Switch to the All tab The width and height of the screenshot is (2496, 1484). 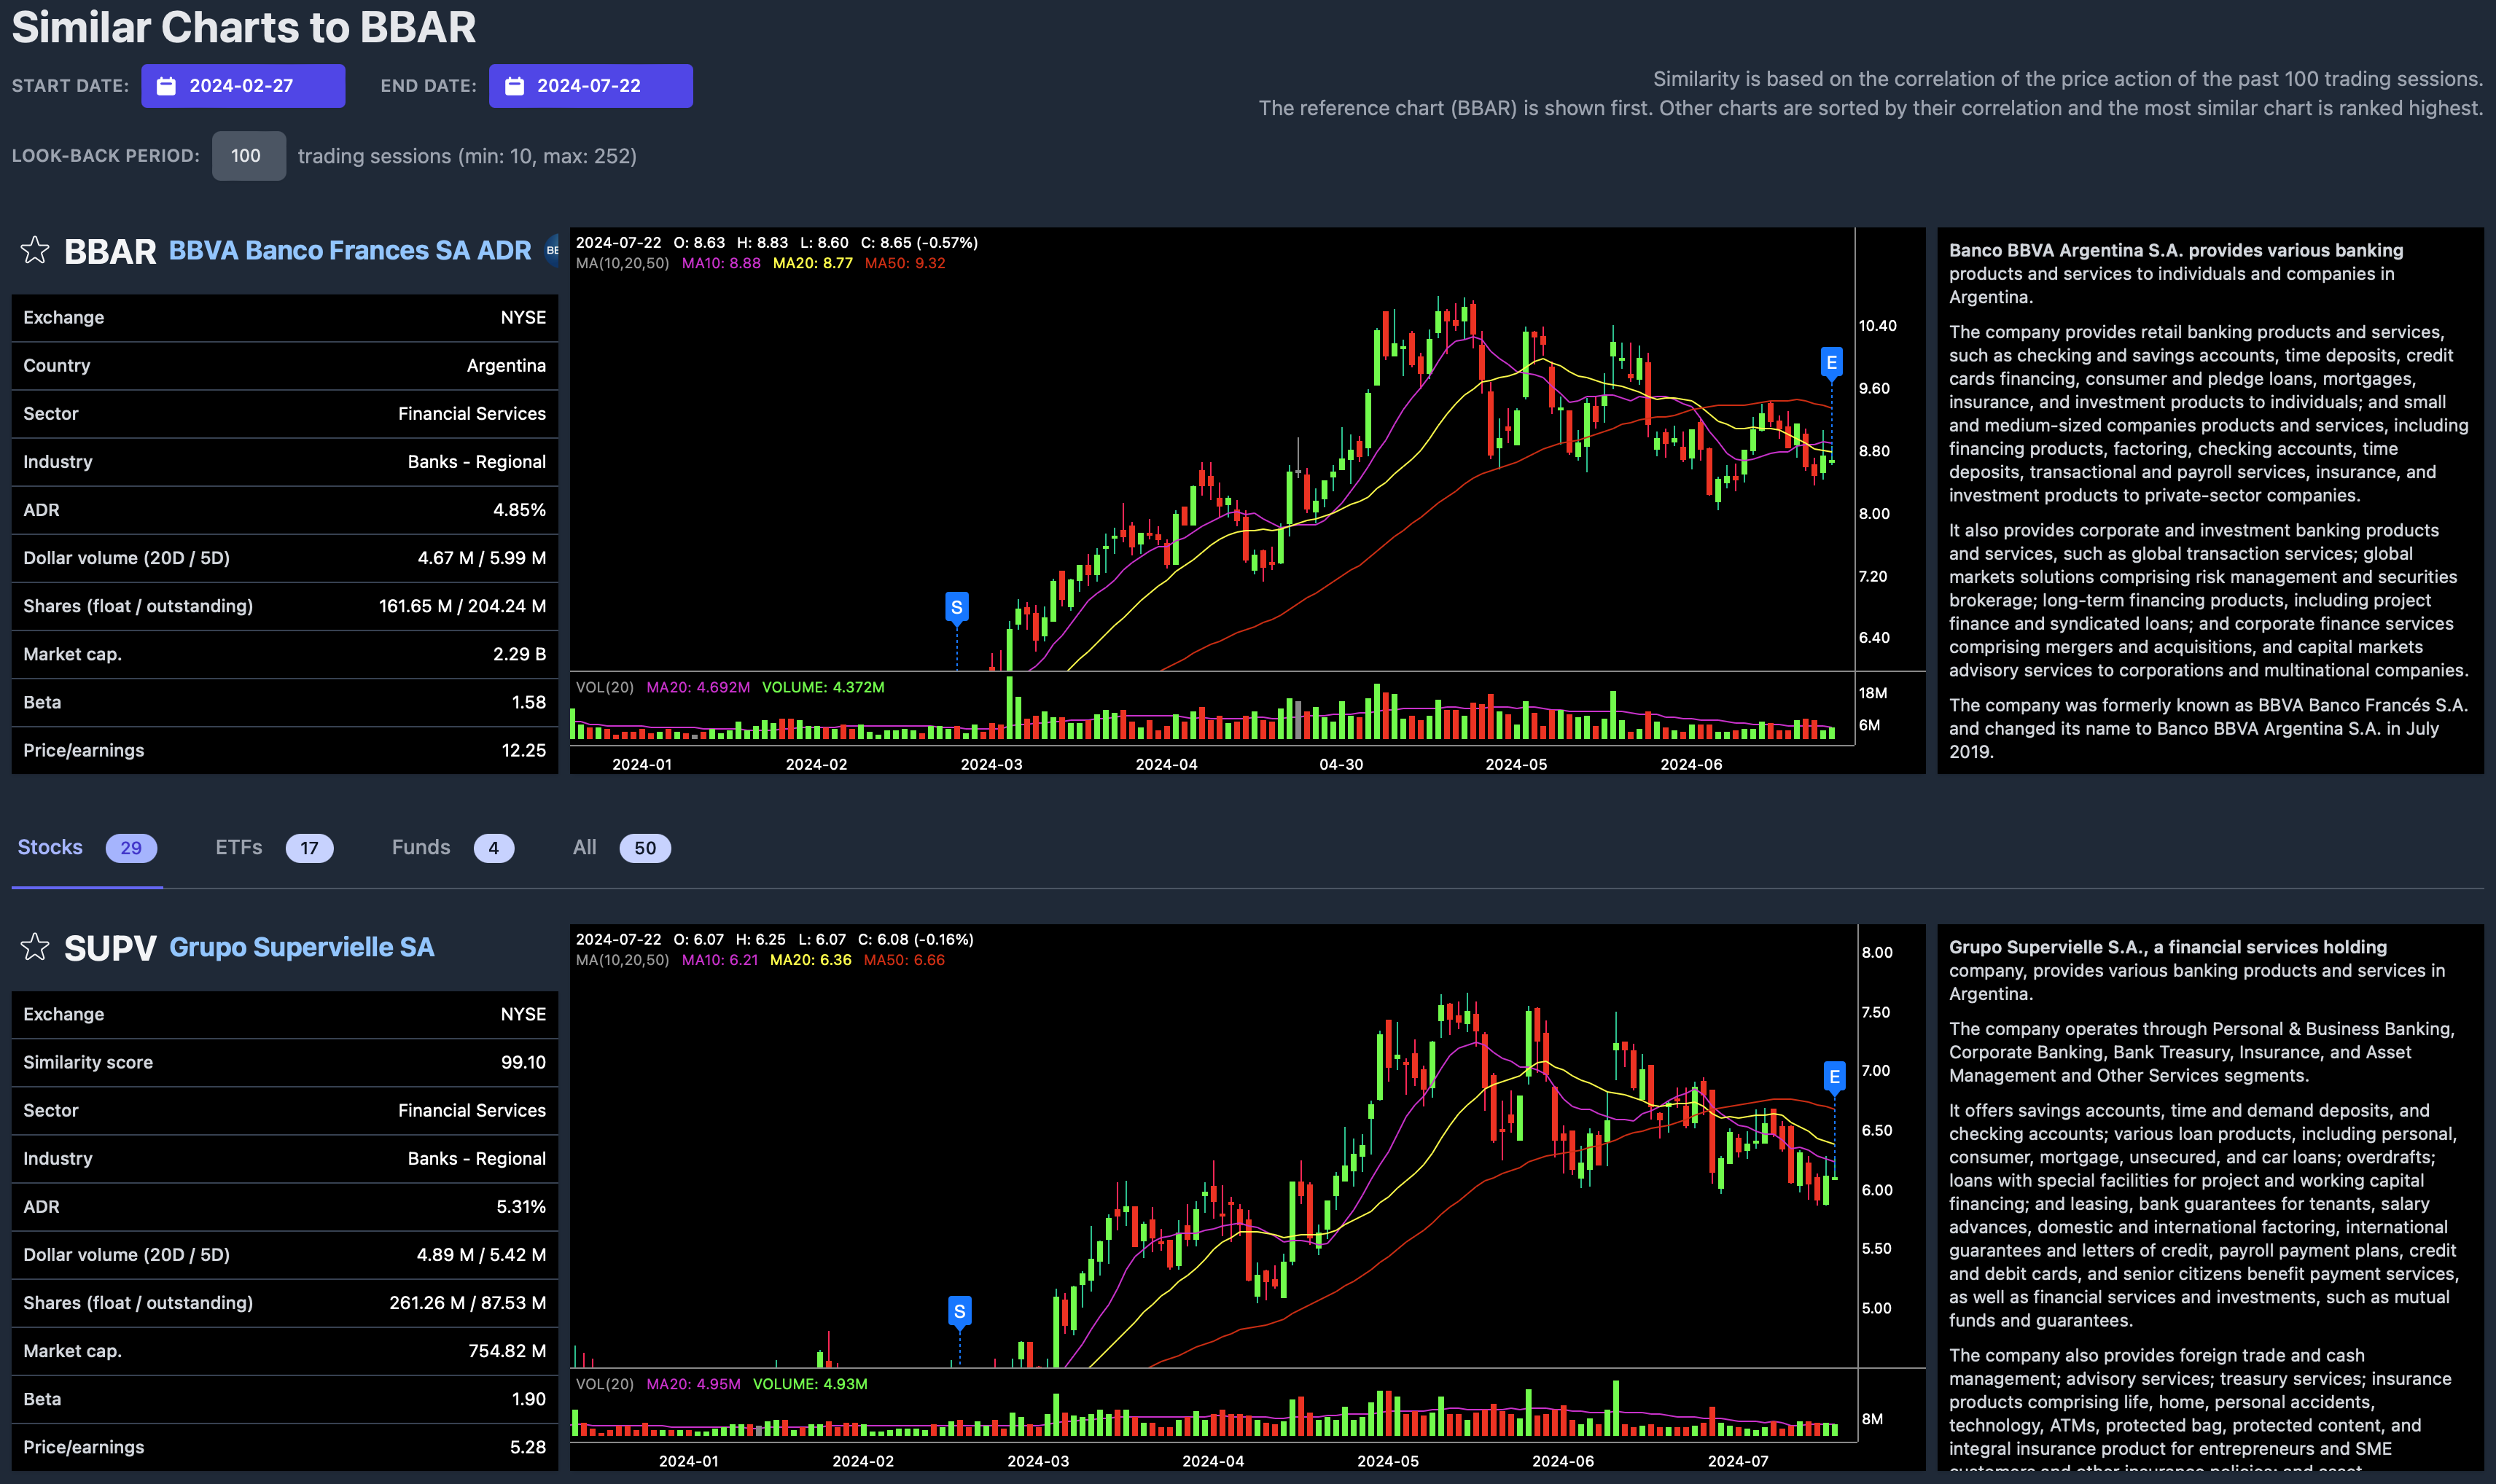click(x=621, y=848)
